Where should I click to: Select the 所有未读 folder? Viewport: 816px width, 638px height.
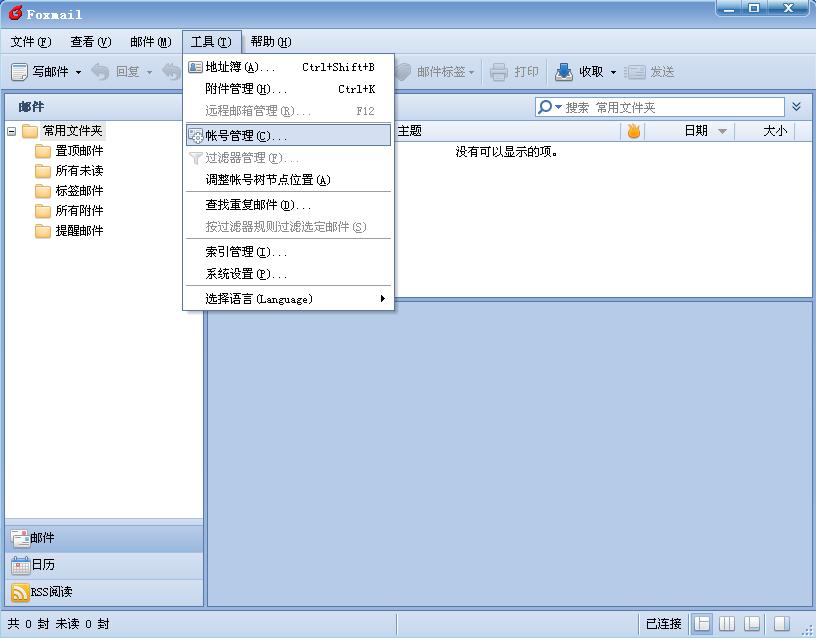(79, 171)
